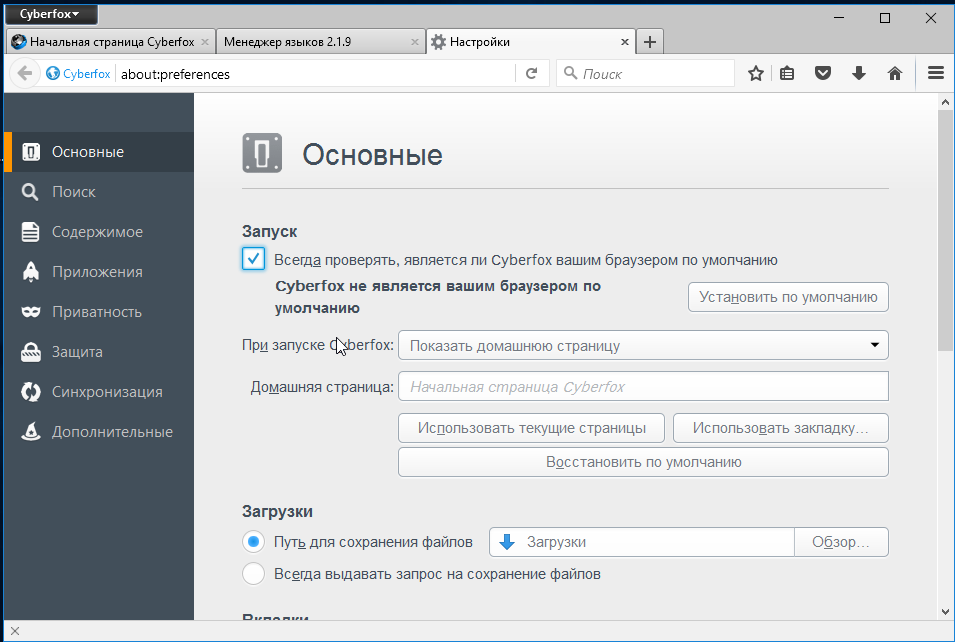The width and height of the screenshot is (955, 642).
Task: Open Дополнительные settings category
Action: [99, 432]
